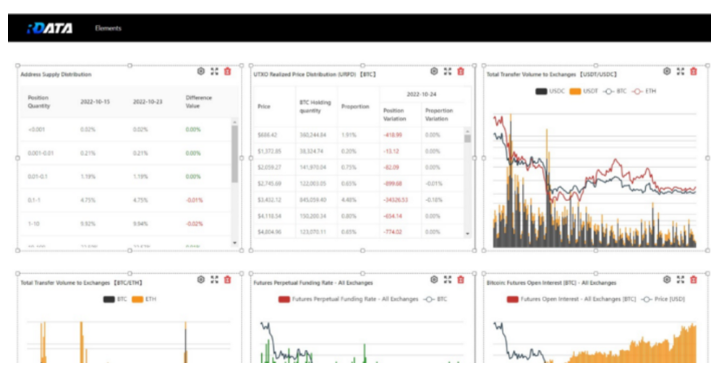Select the 1-10 row label
726x381 pixels.
pyautogui.click(x=33, y=224)
